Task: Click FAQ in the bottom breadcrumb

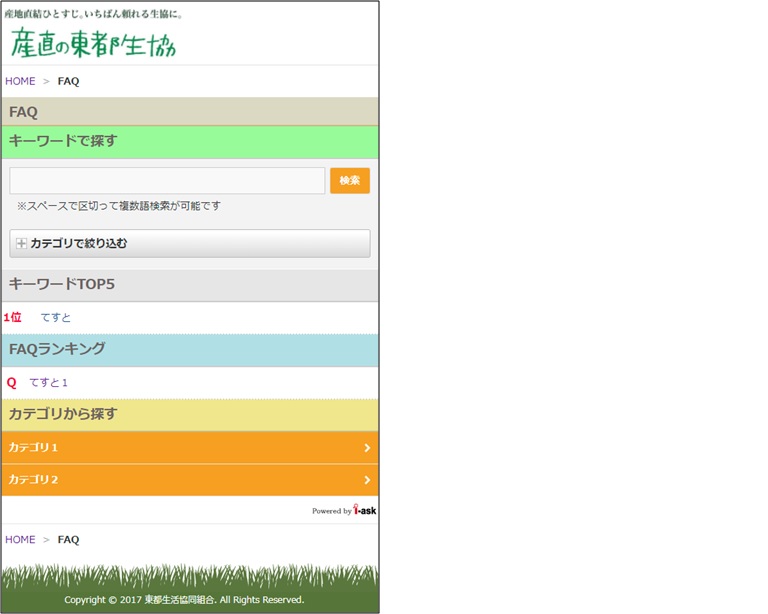Action: point(68,540)
